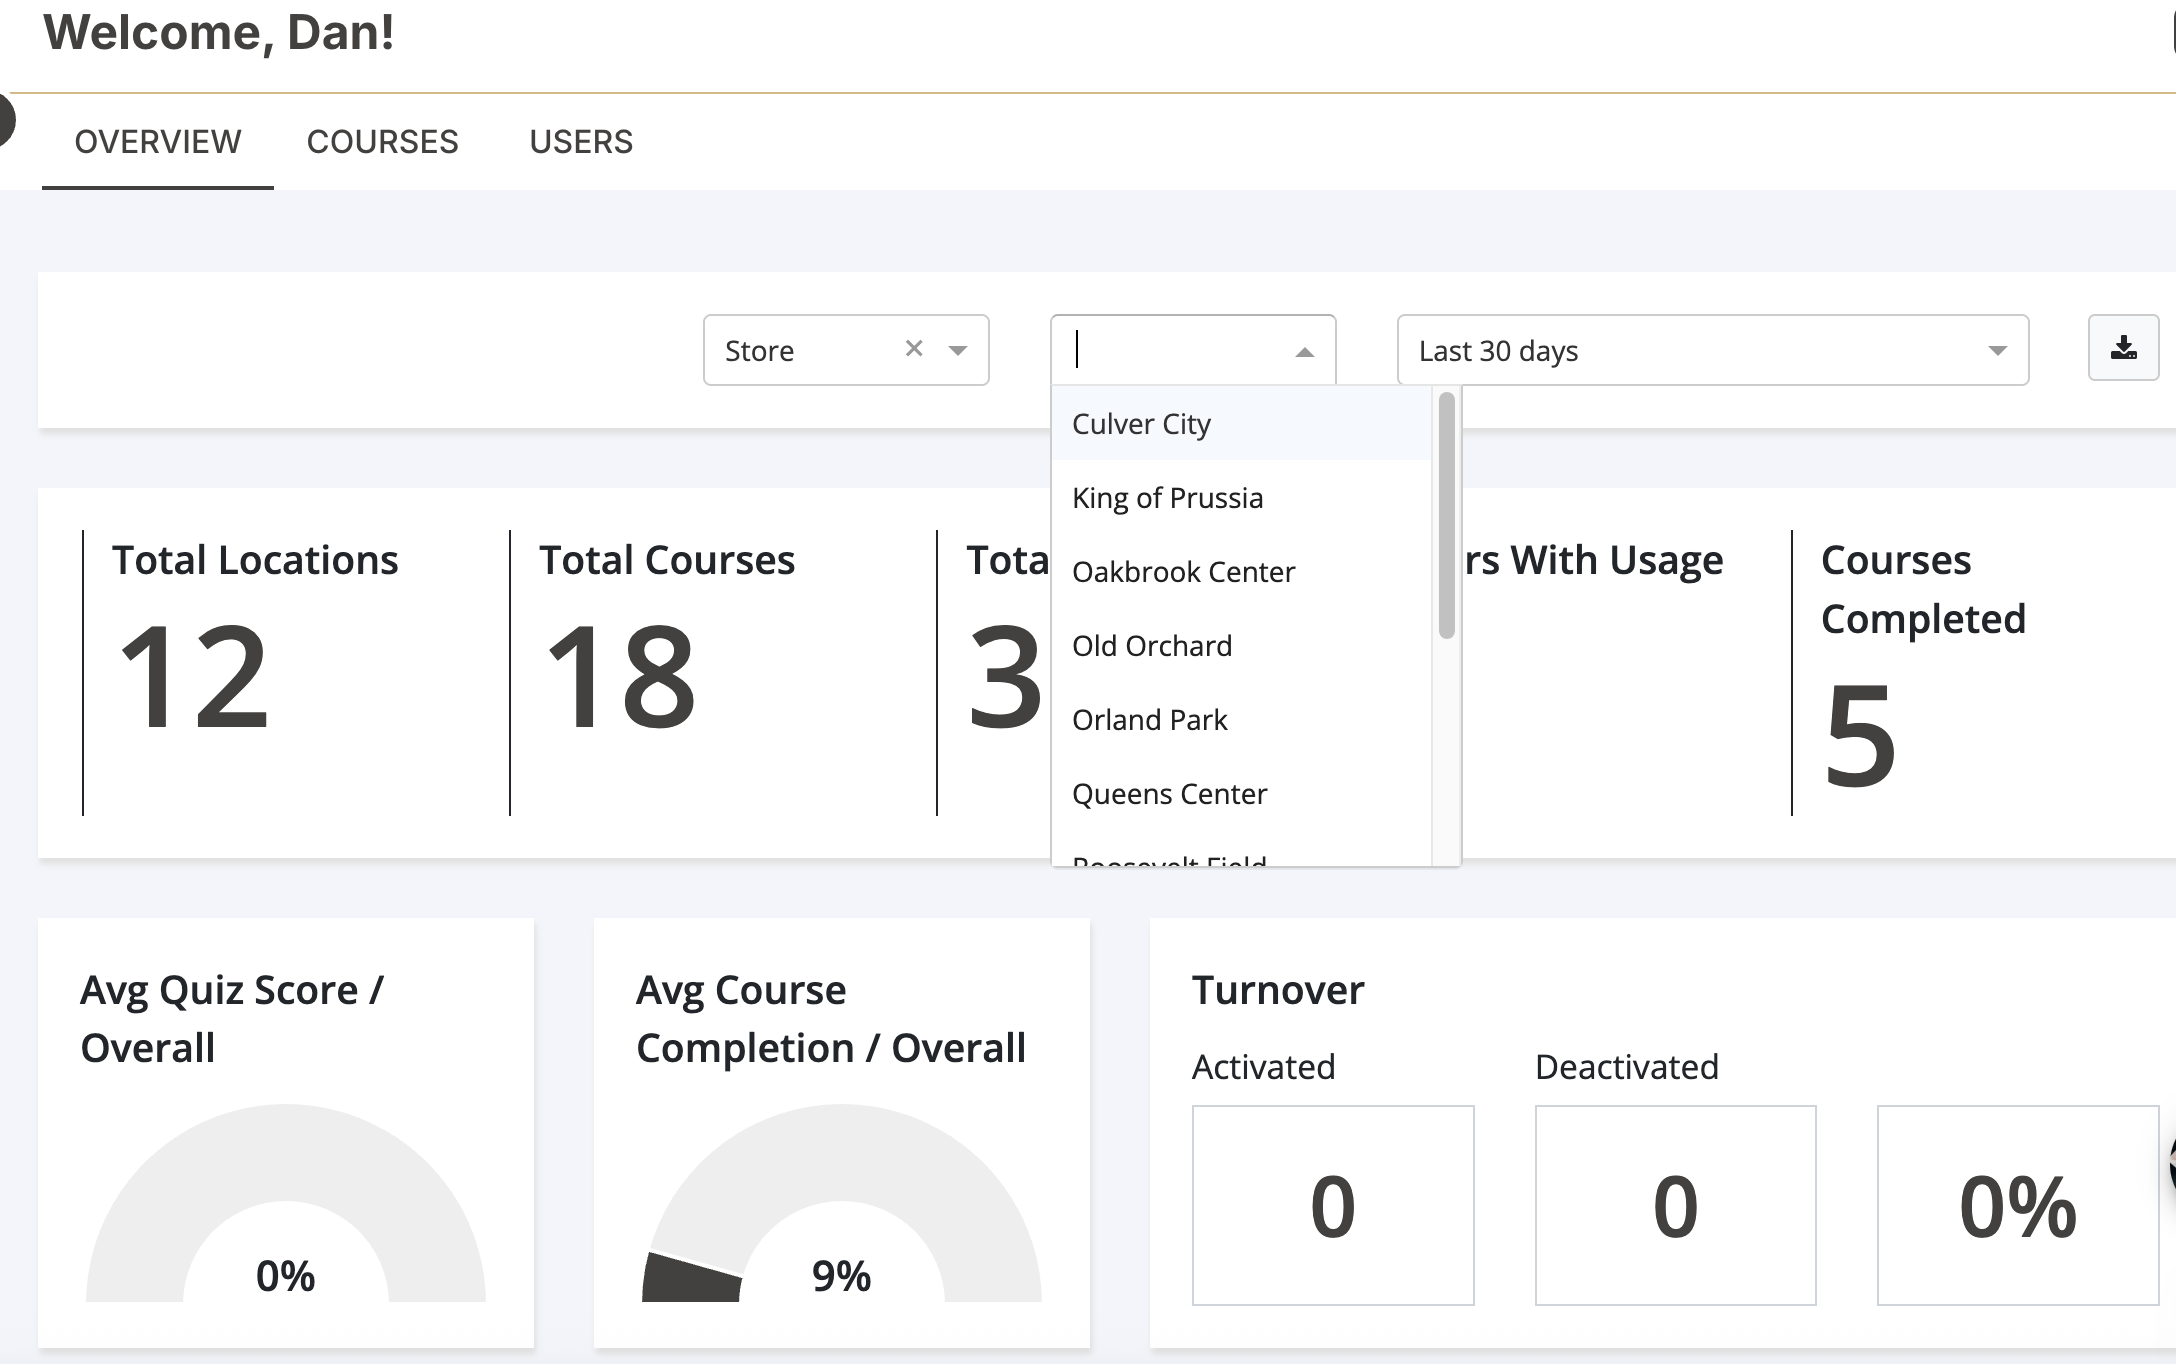Click the Activated turnover count box
The image size is (2176, 1364).
[1333, 1205]
